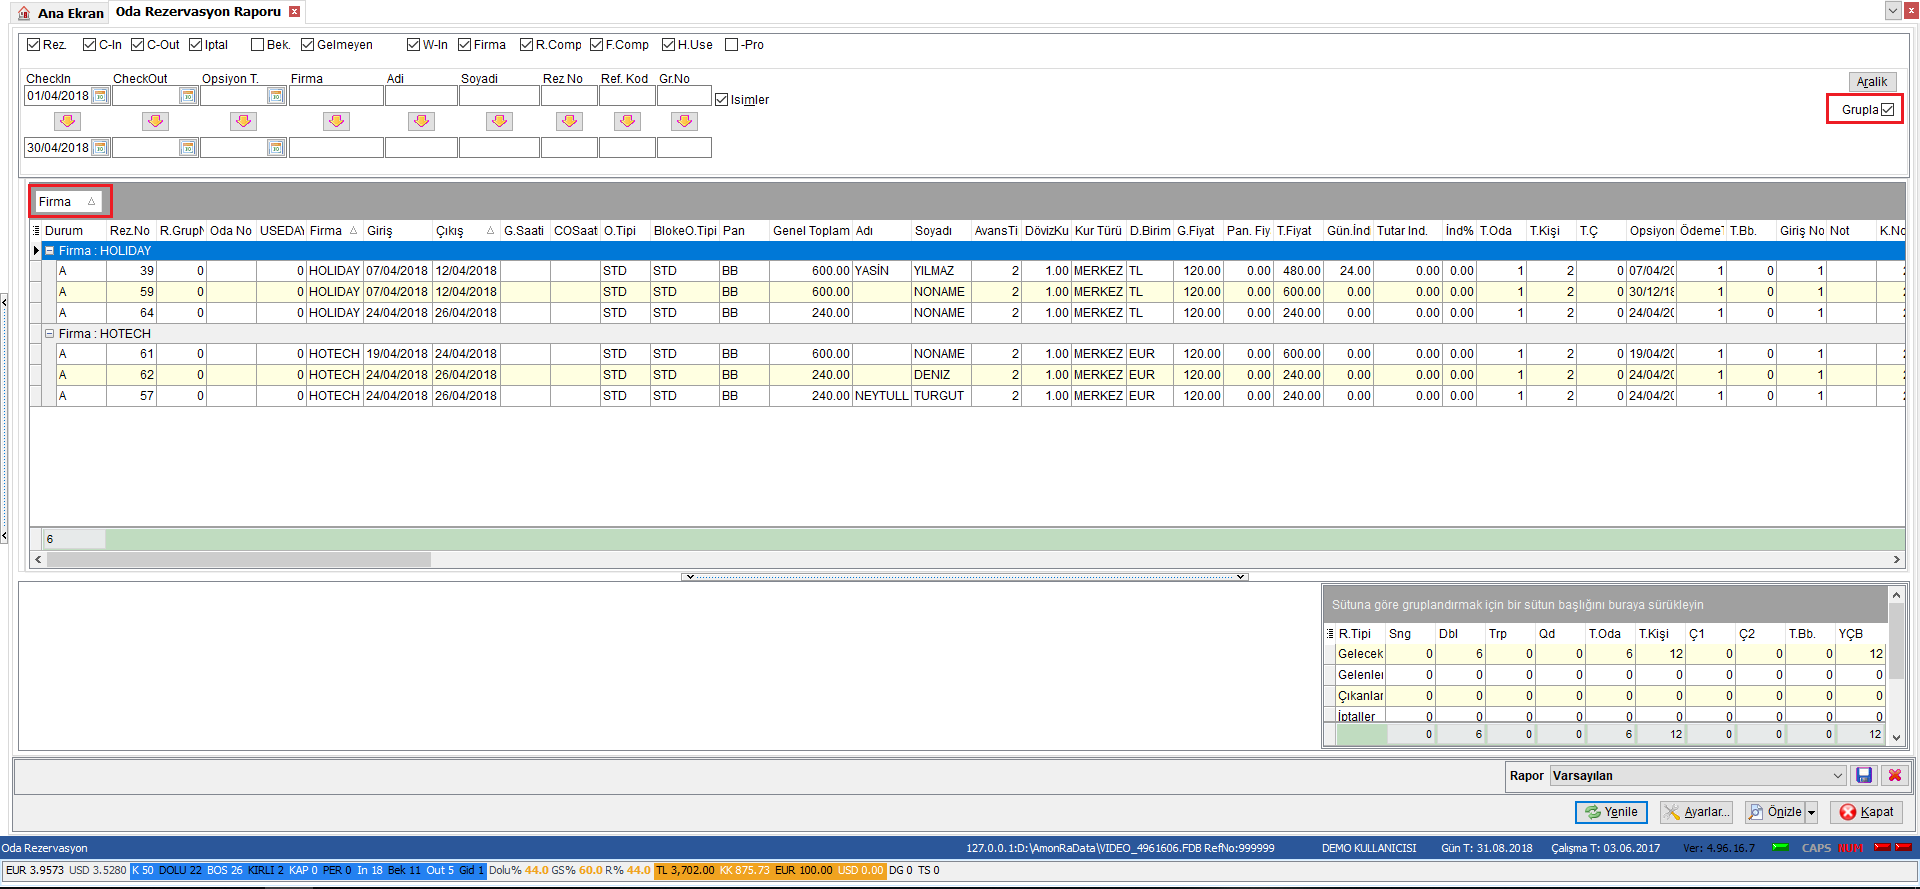
Task: Toggle the Grupla checkbox
Action: [x=1887, y=109]
